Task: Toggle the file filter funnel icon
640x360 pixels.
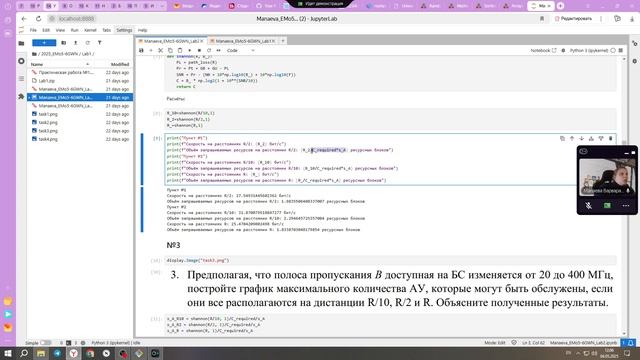Action: [x=99, y=42]
